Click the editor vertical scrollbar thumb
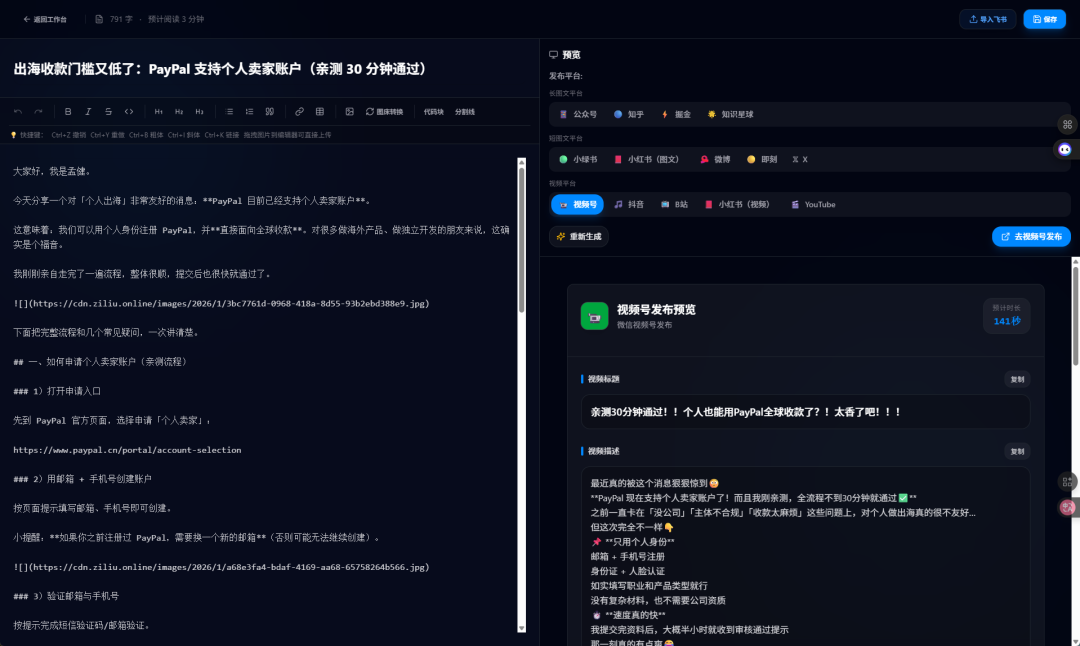 (521, 239)
